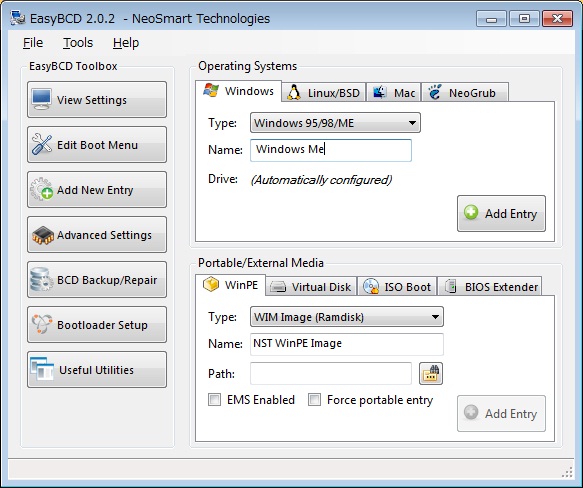Switch to the Linux/BSD tab
This screenshot has width=583, height=488.
tap(324, 92)
